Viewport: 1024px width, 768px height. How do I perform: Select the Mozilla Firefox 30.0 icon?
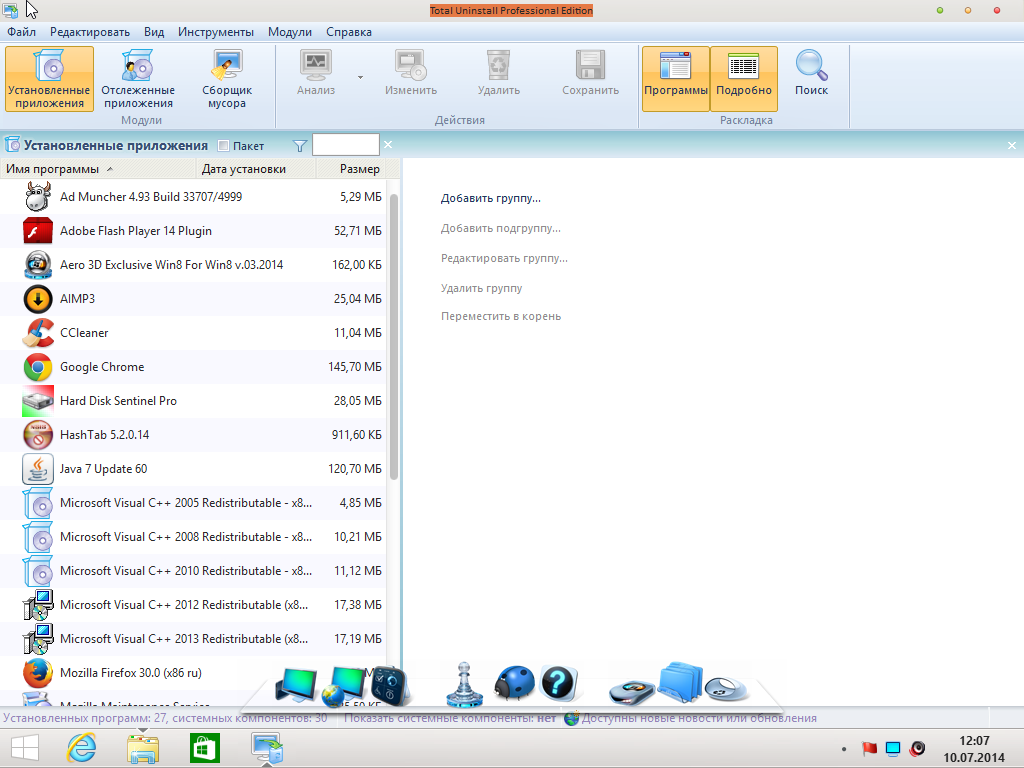[x=38, y=673]
